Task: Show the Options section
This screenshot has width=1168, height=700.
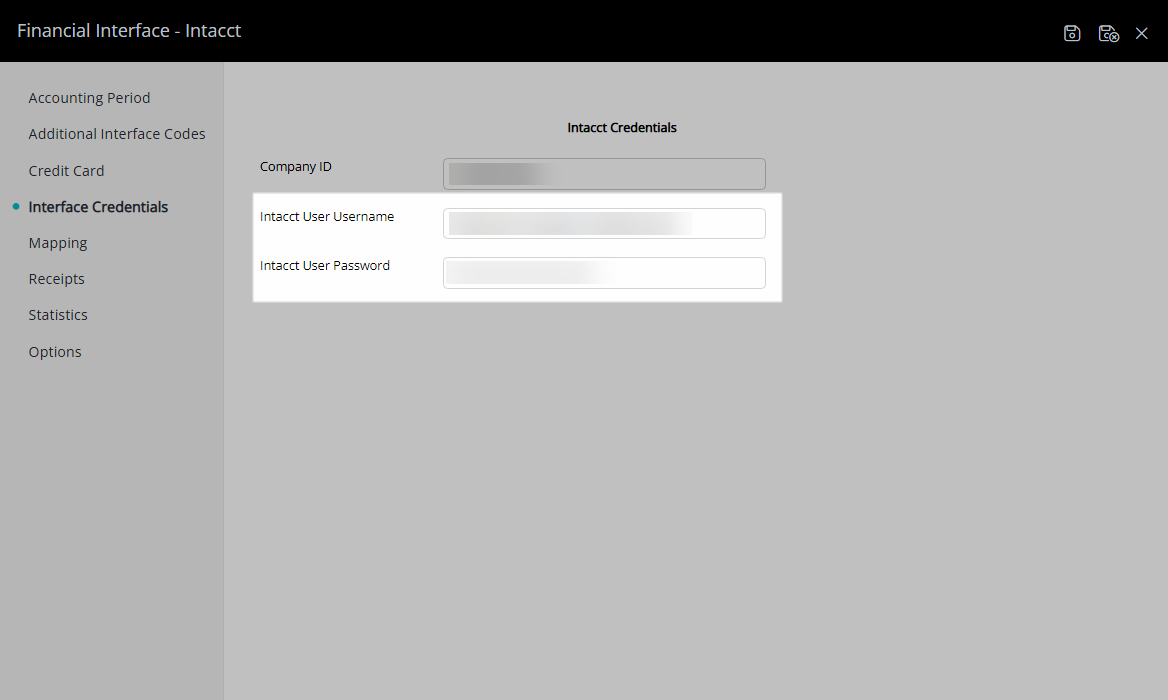Action: 55,351
